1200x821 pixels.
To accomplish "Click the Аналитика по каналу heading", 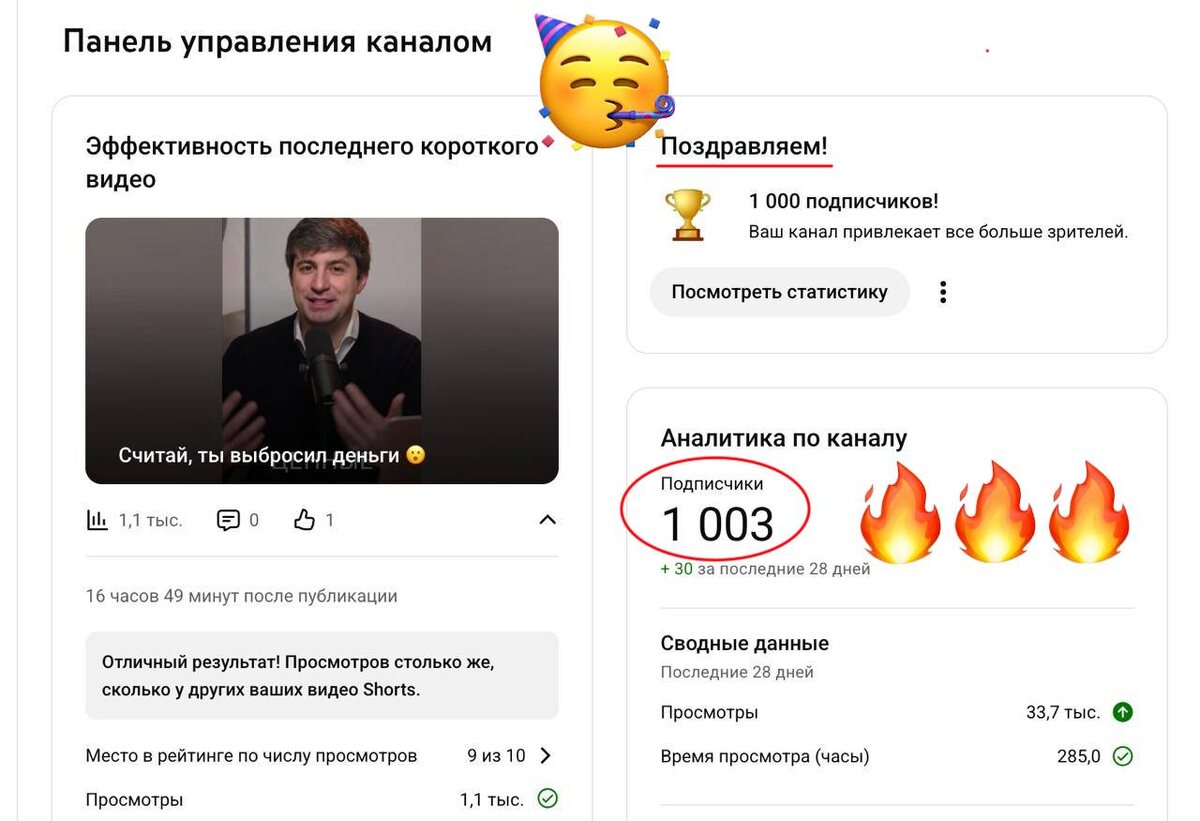I will coord(784,438).
